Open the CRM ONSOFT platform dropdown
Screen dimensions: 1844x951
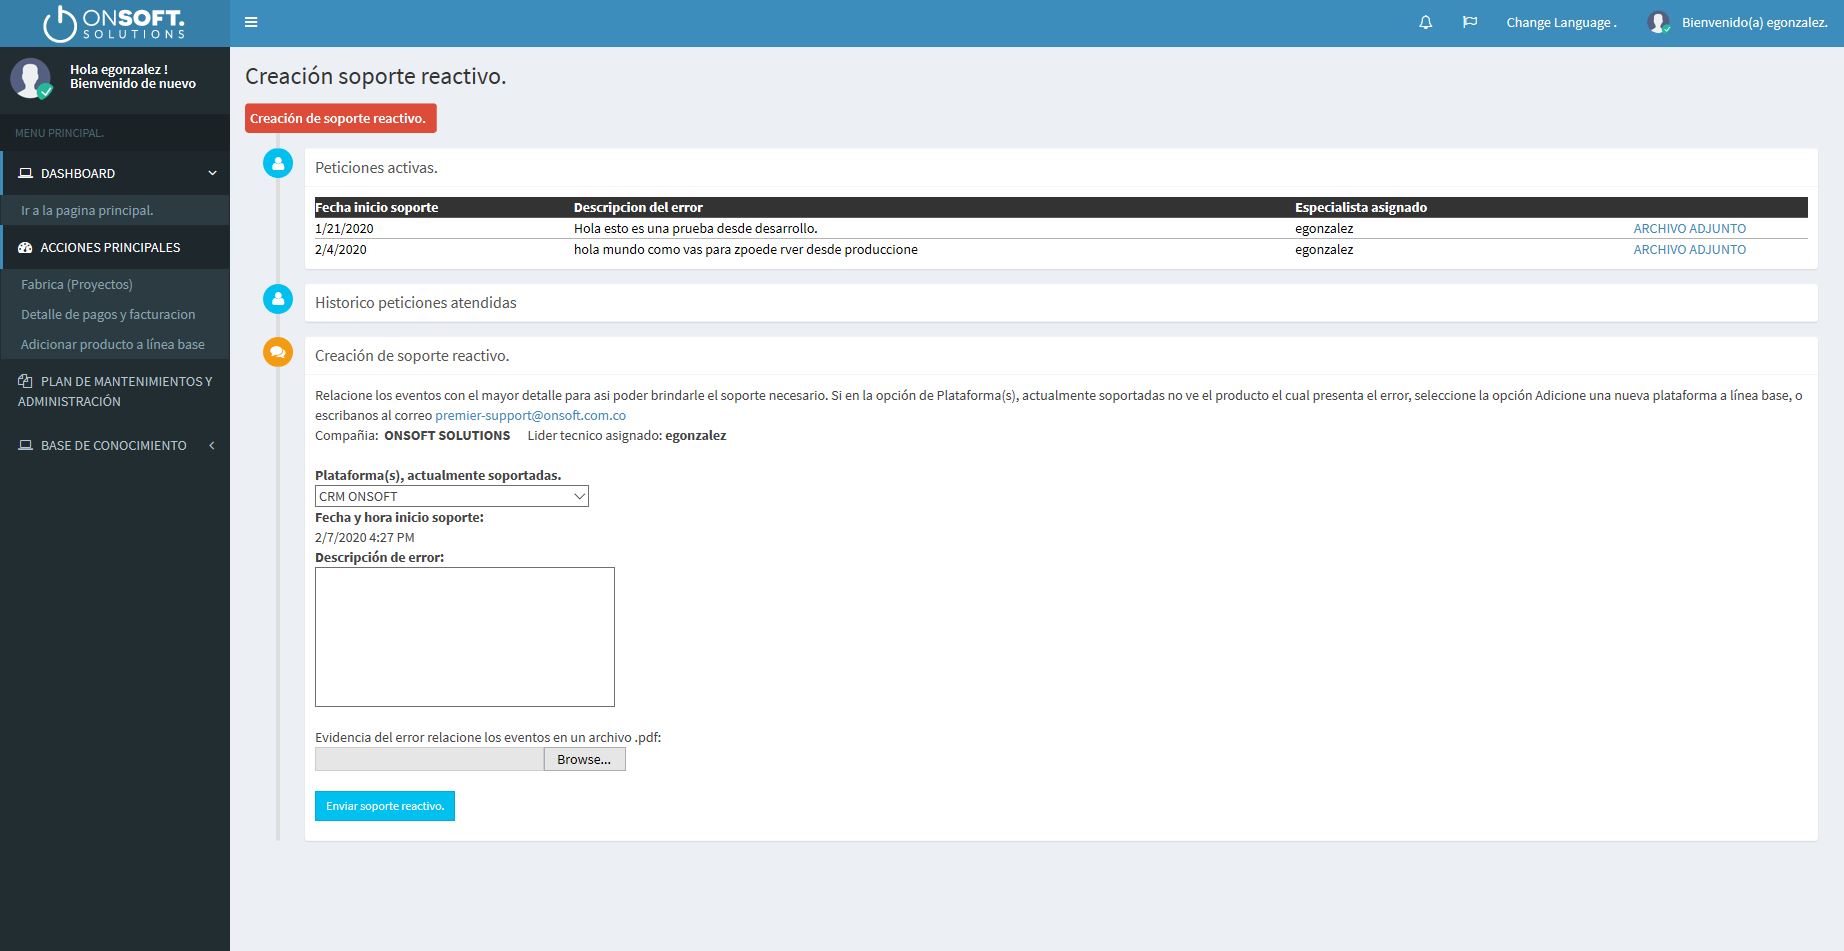tap(452, 496)
